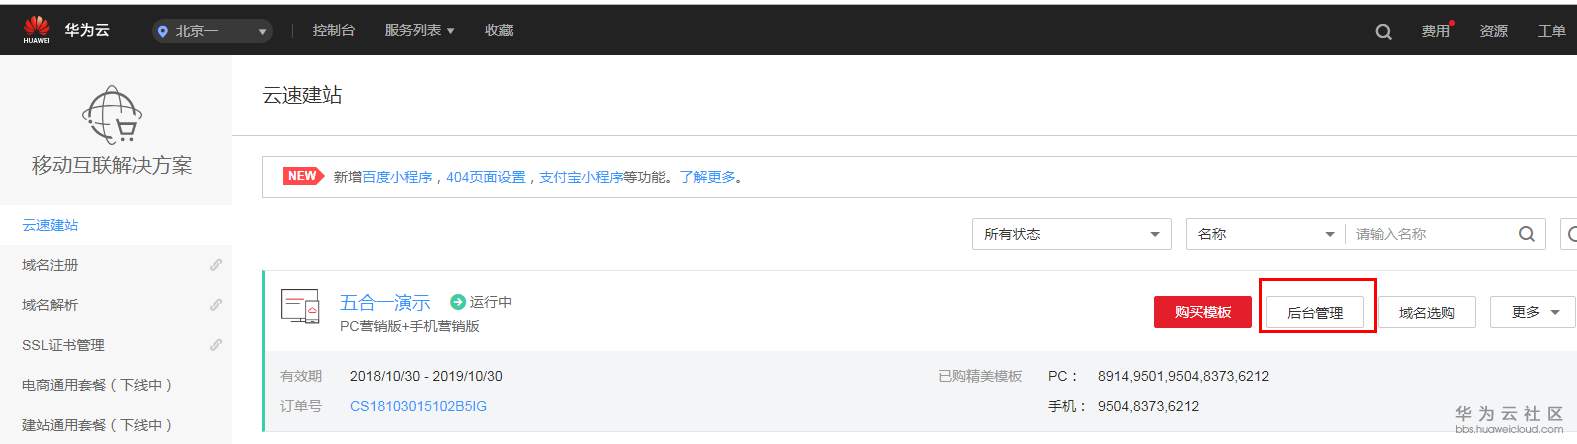The image size is (1577, 444).
Task: Click the red 购买模板 button
Action: coord(1203,312)
